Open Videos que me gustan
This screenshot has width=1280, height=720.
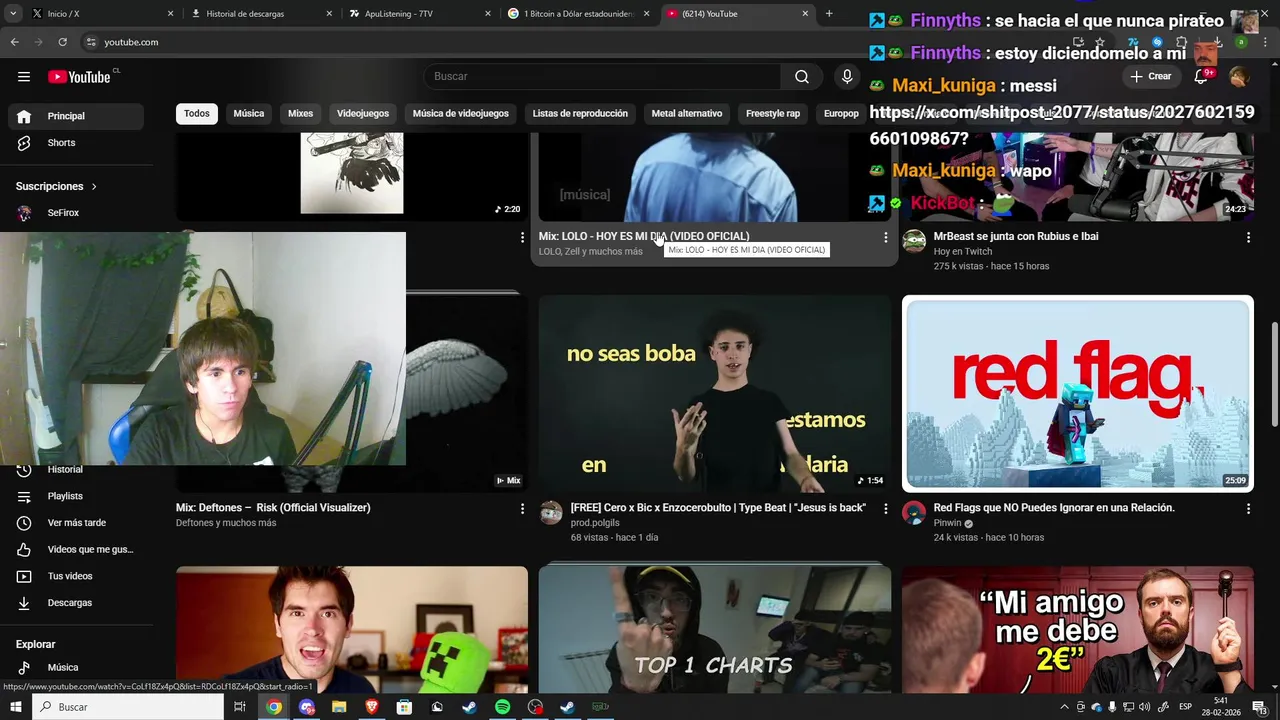point(76,549)
